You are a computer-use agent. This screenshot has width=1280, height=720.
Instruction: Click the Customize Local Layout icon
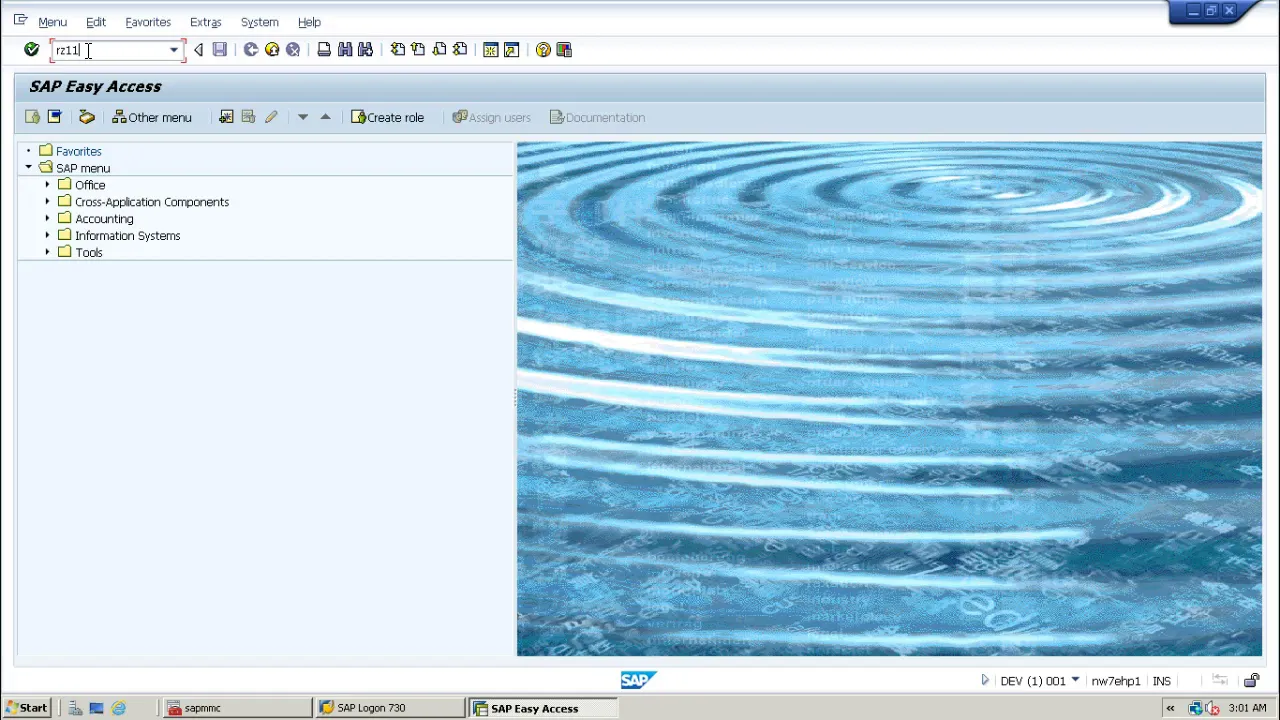pos(564,49)
